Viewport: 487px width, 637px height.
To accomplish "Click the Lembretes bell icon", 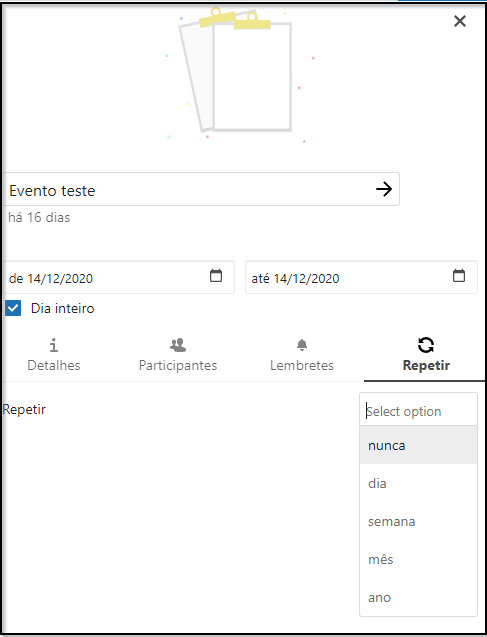I will [301, 345].
